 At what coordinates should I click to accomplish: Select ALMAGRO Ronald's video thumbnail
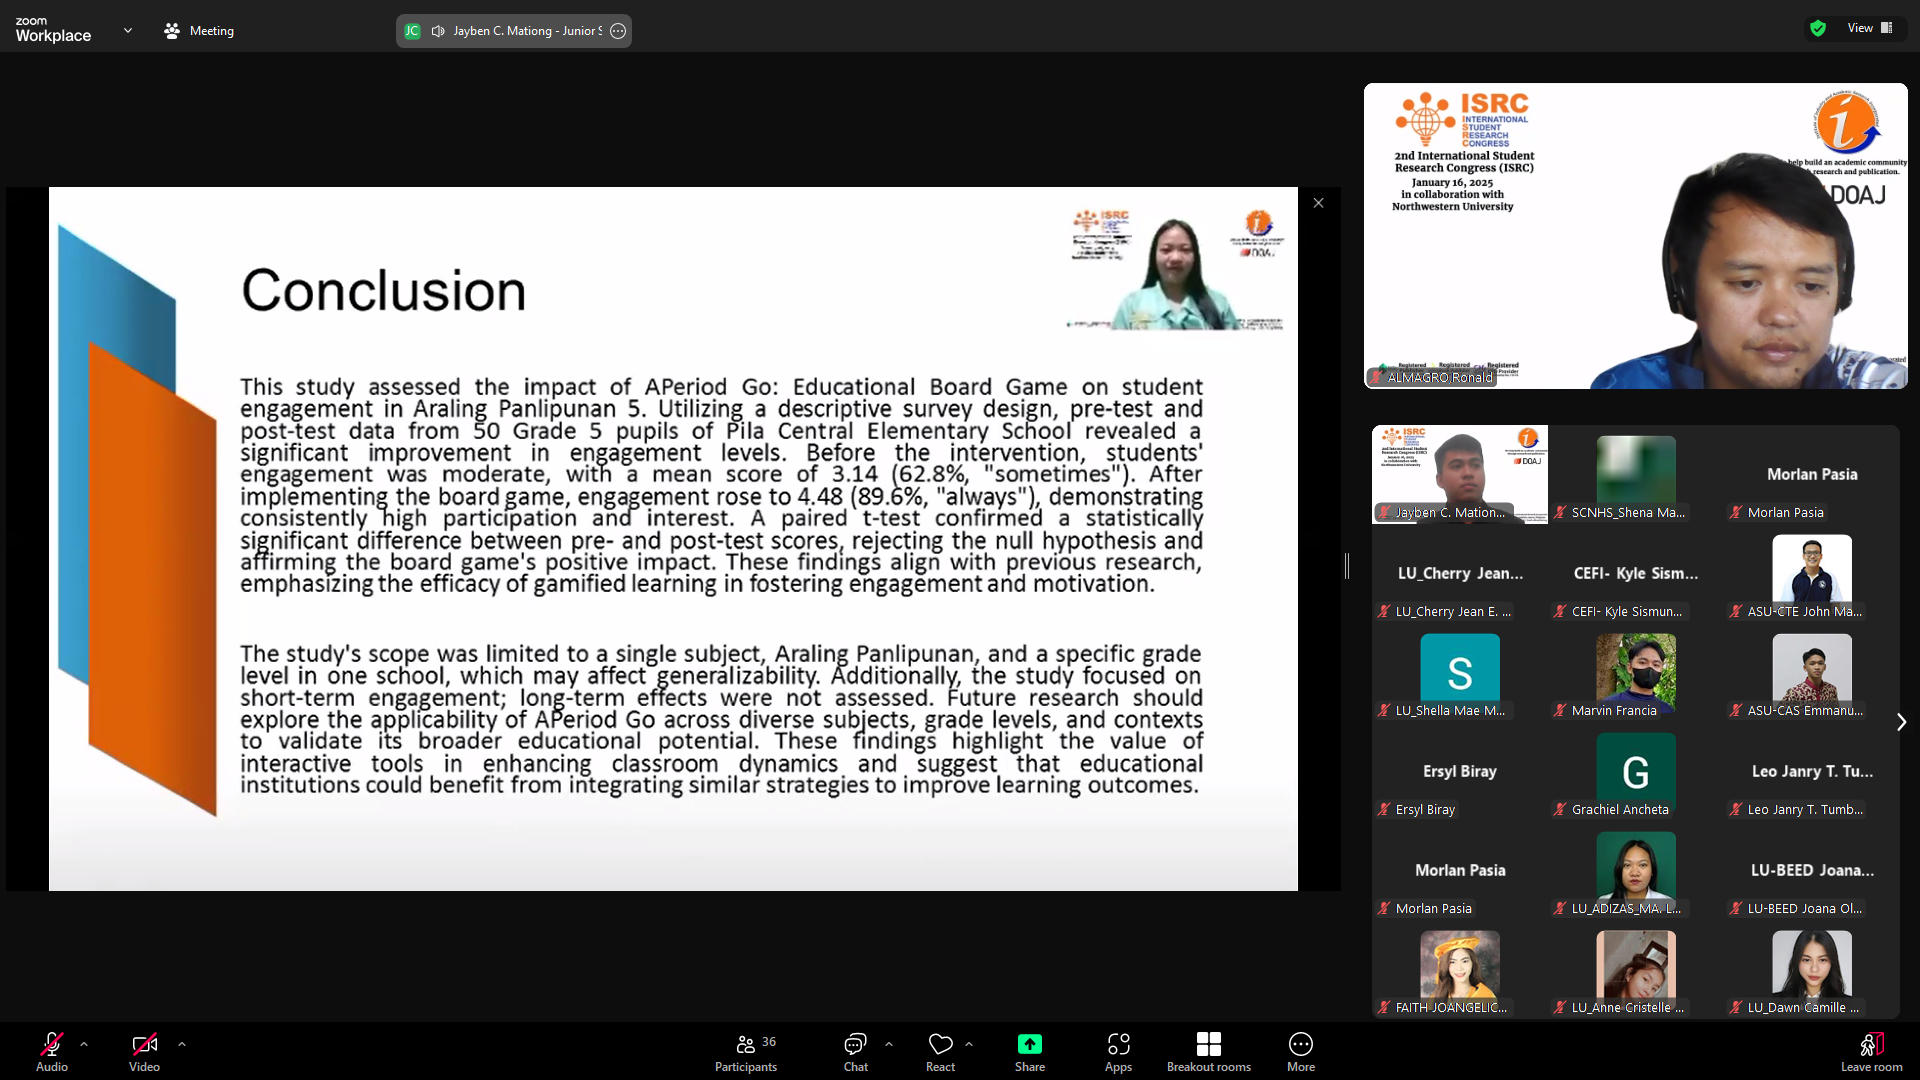pos(1635,236)
